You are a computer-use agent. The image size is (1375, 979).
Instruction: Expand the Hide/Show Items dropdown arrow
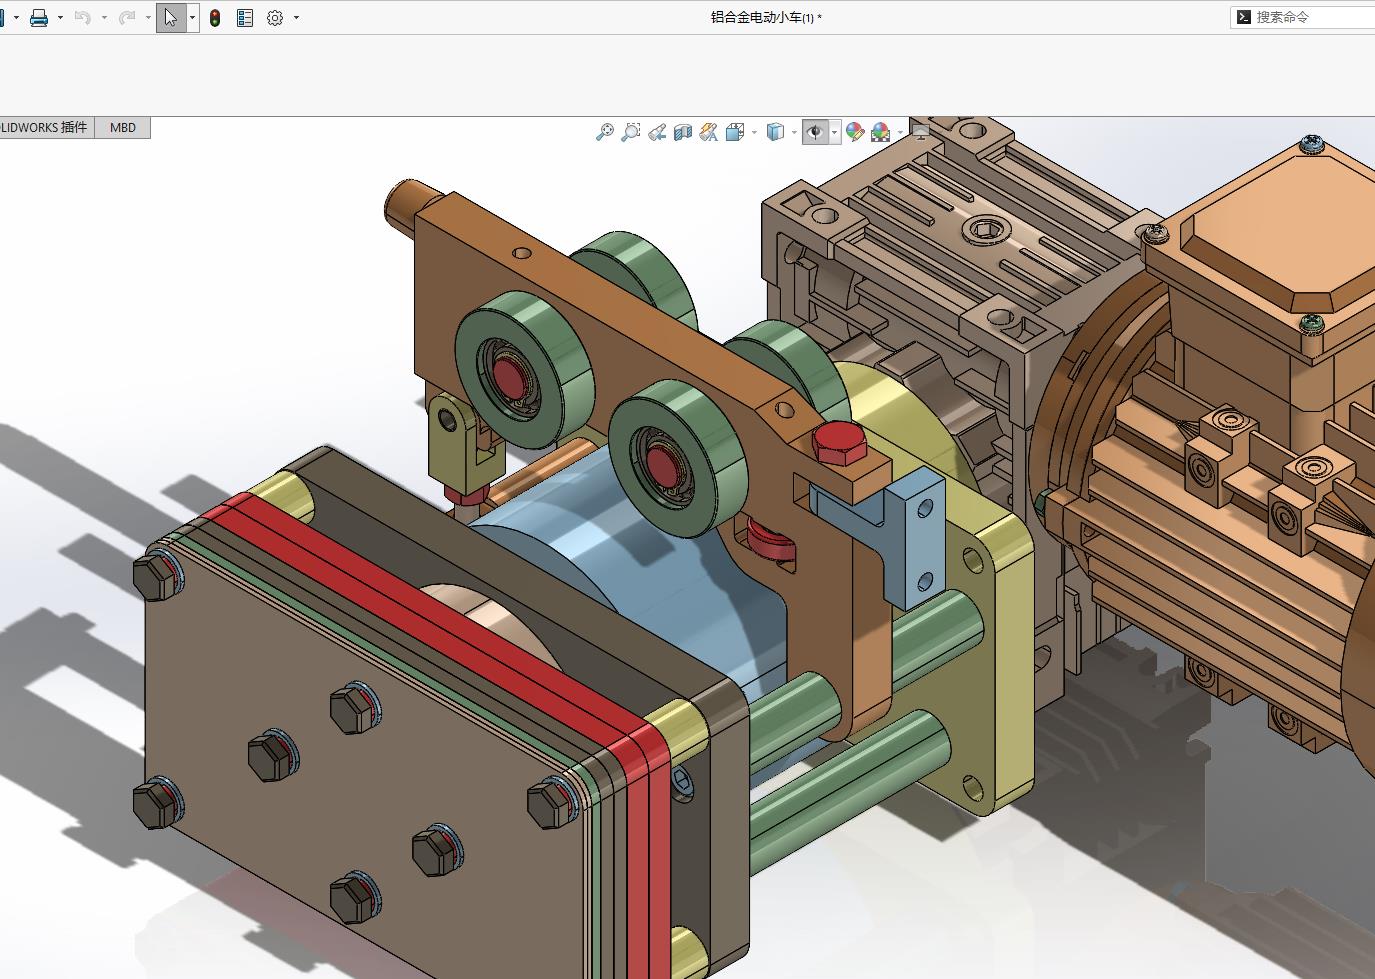tap(834, 132)
